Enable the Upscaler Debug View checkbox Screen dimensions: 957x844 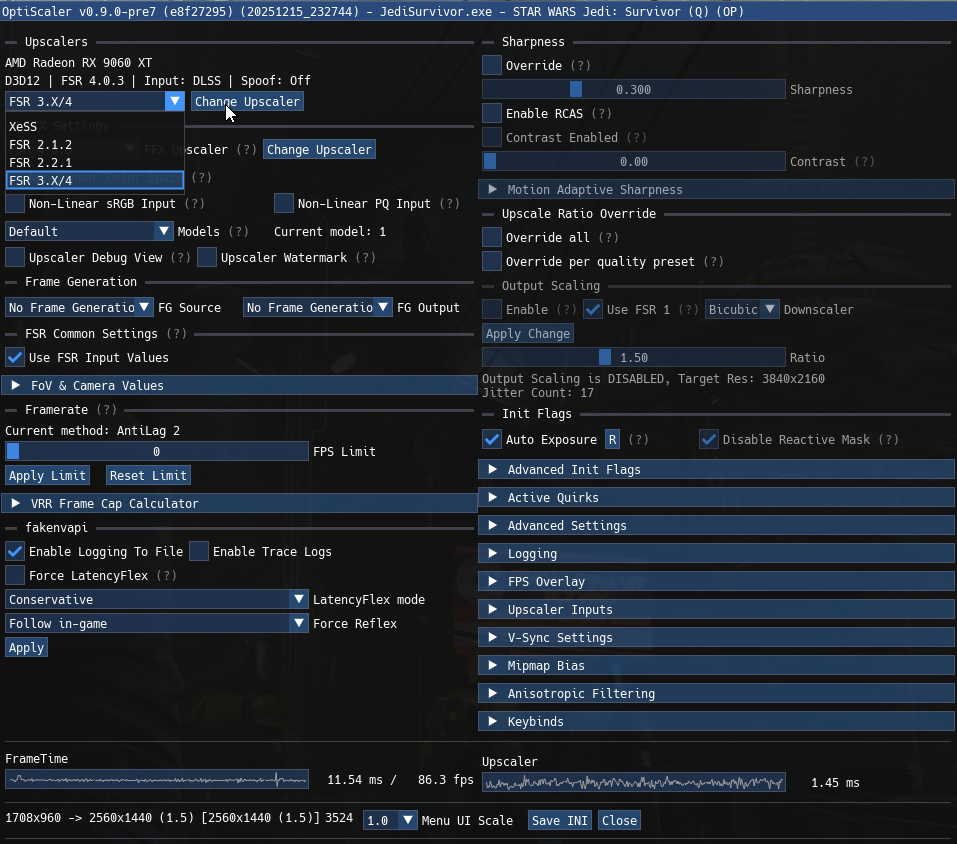15,257
